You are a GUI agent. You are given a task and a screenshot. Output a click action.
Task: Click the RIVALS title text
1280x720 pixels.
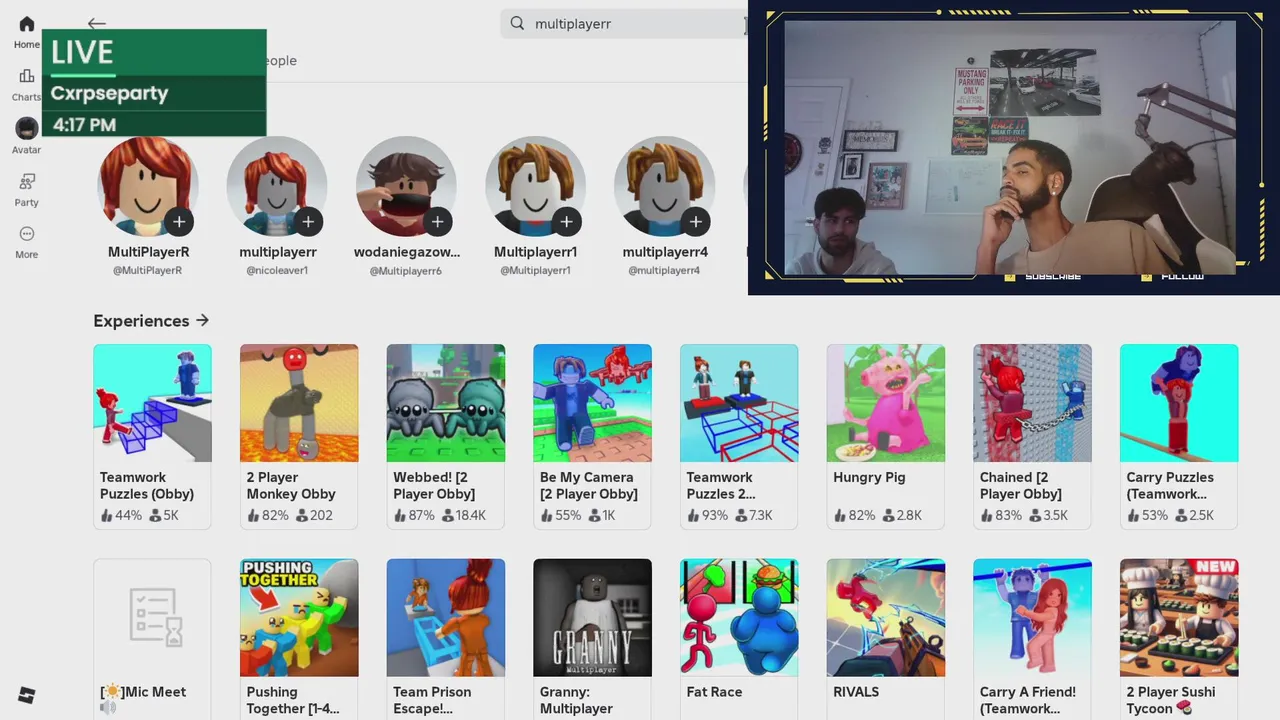pyautogui.click(x=856, y=691)
